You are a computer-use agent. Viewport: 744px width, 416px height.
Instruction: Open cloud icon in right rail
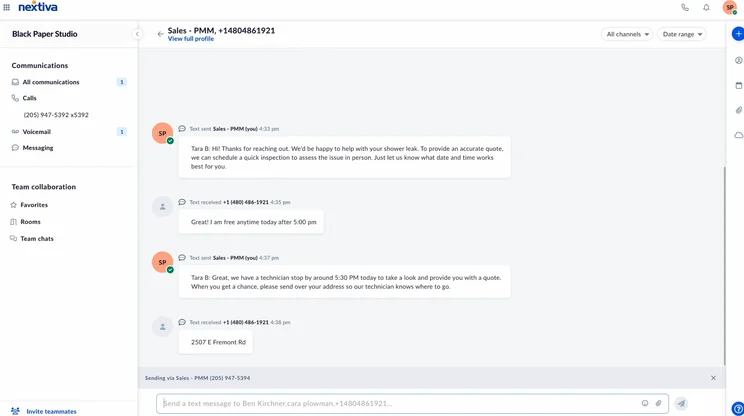739,135
